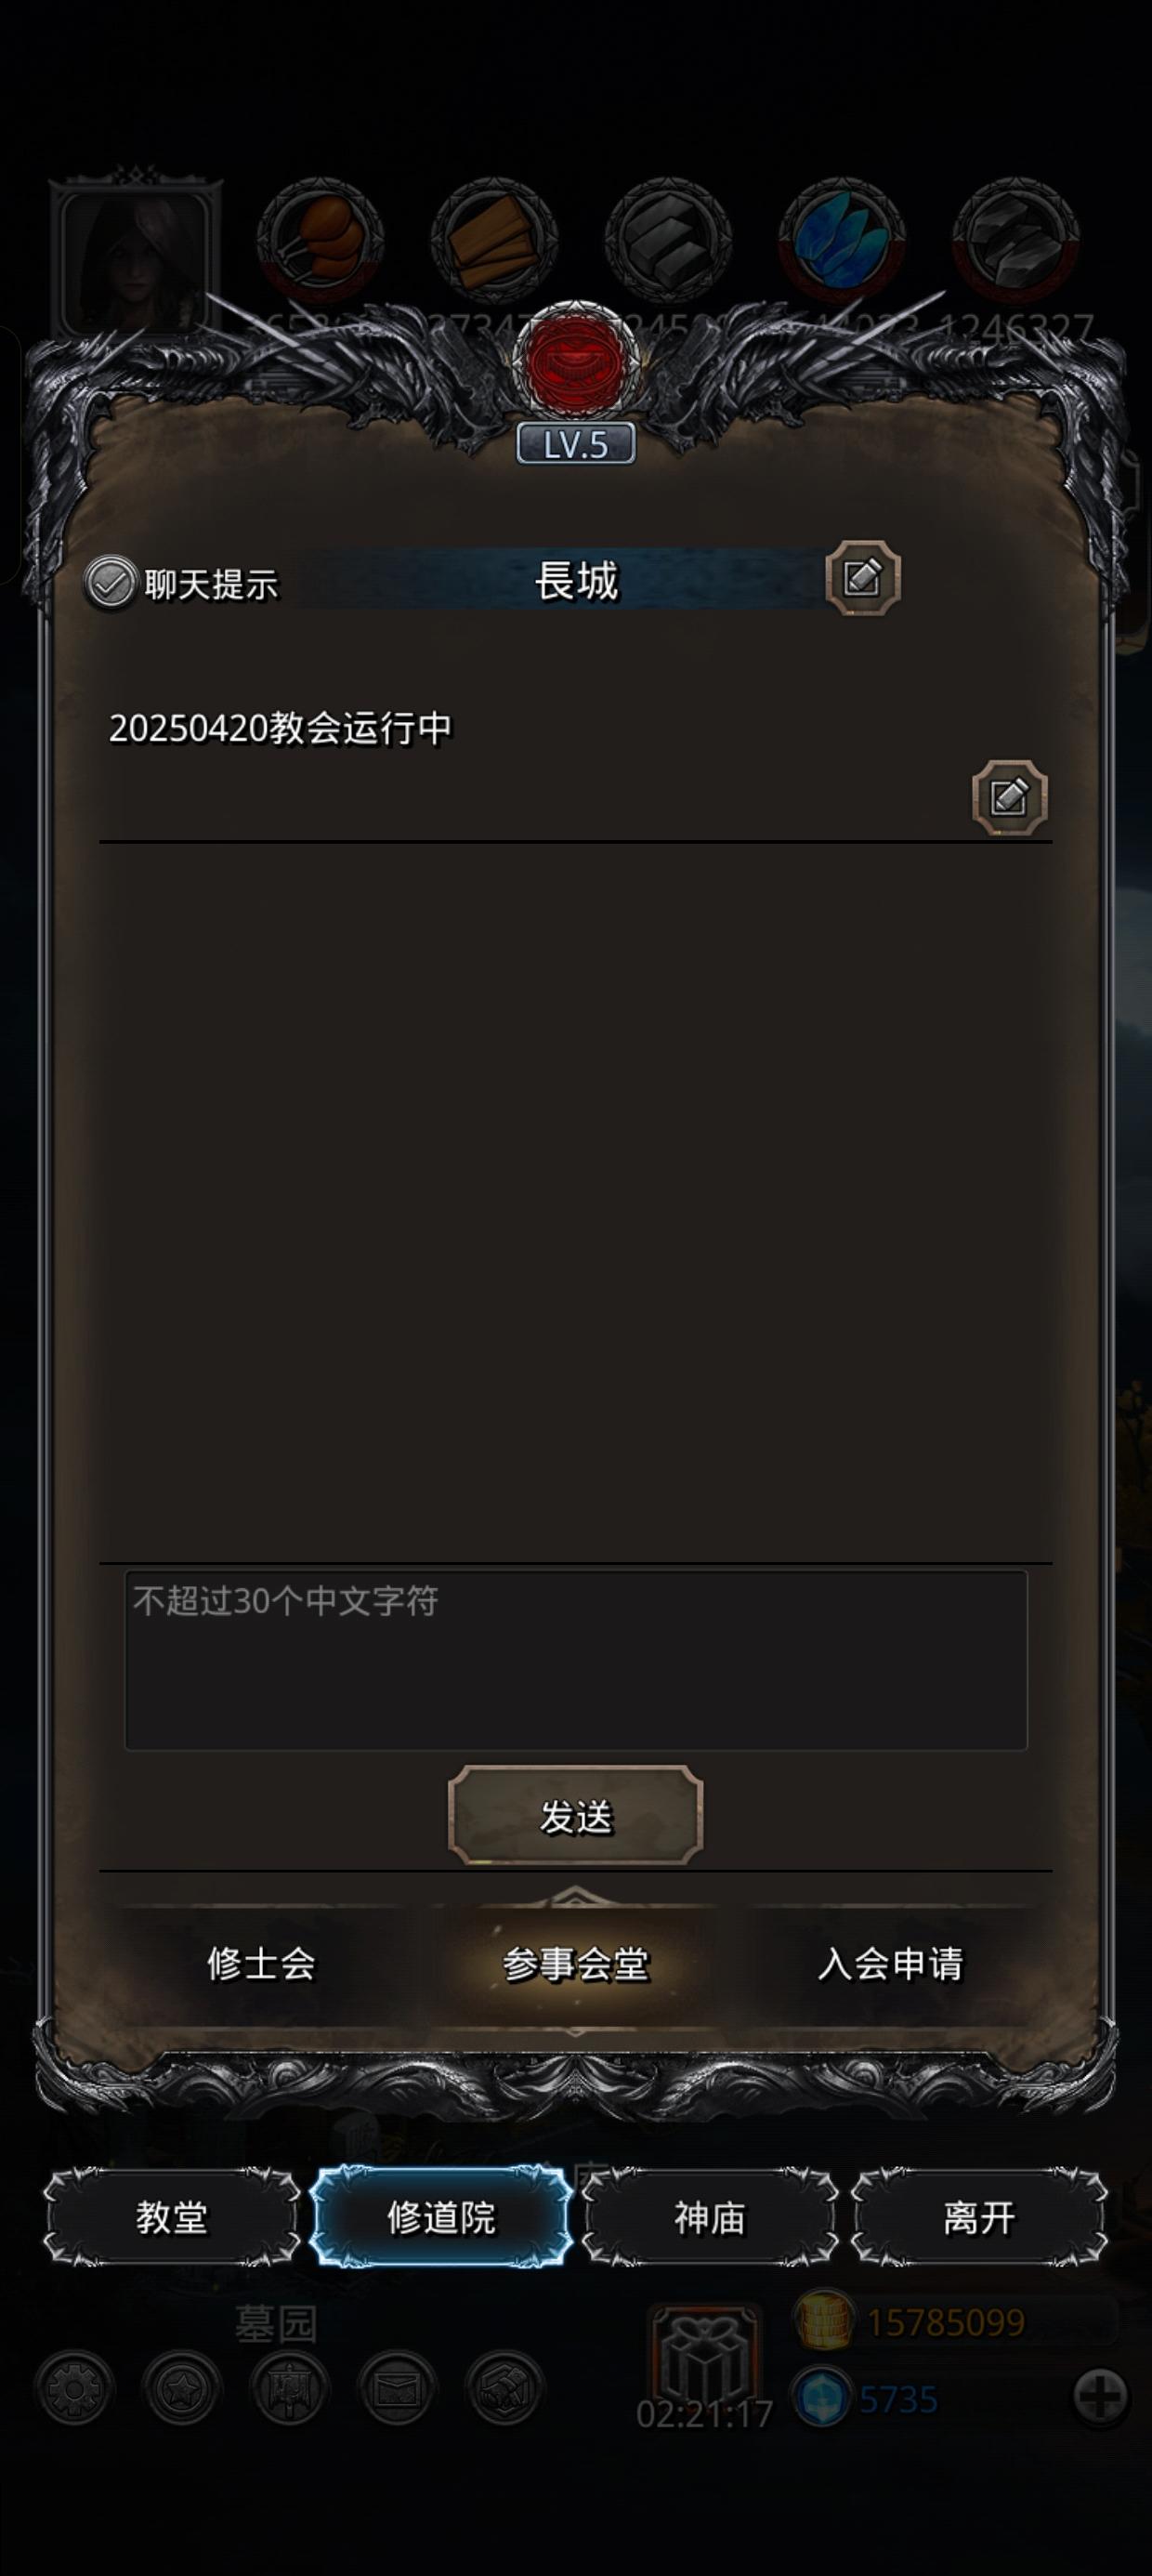Focus the 不超过30个中文字符 message field
Screen dimensions: 1152x2576
tap(576, 1660)
